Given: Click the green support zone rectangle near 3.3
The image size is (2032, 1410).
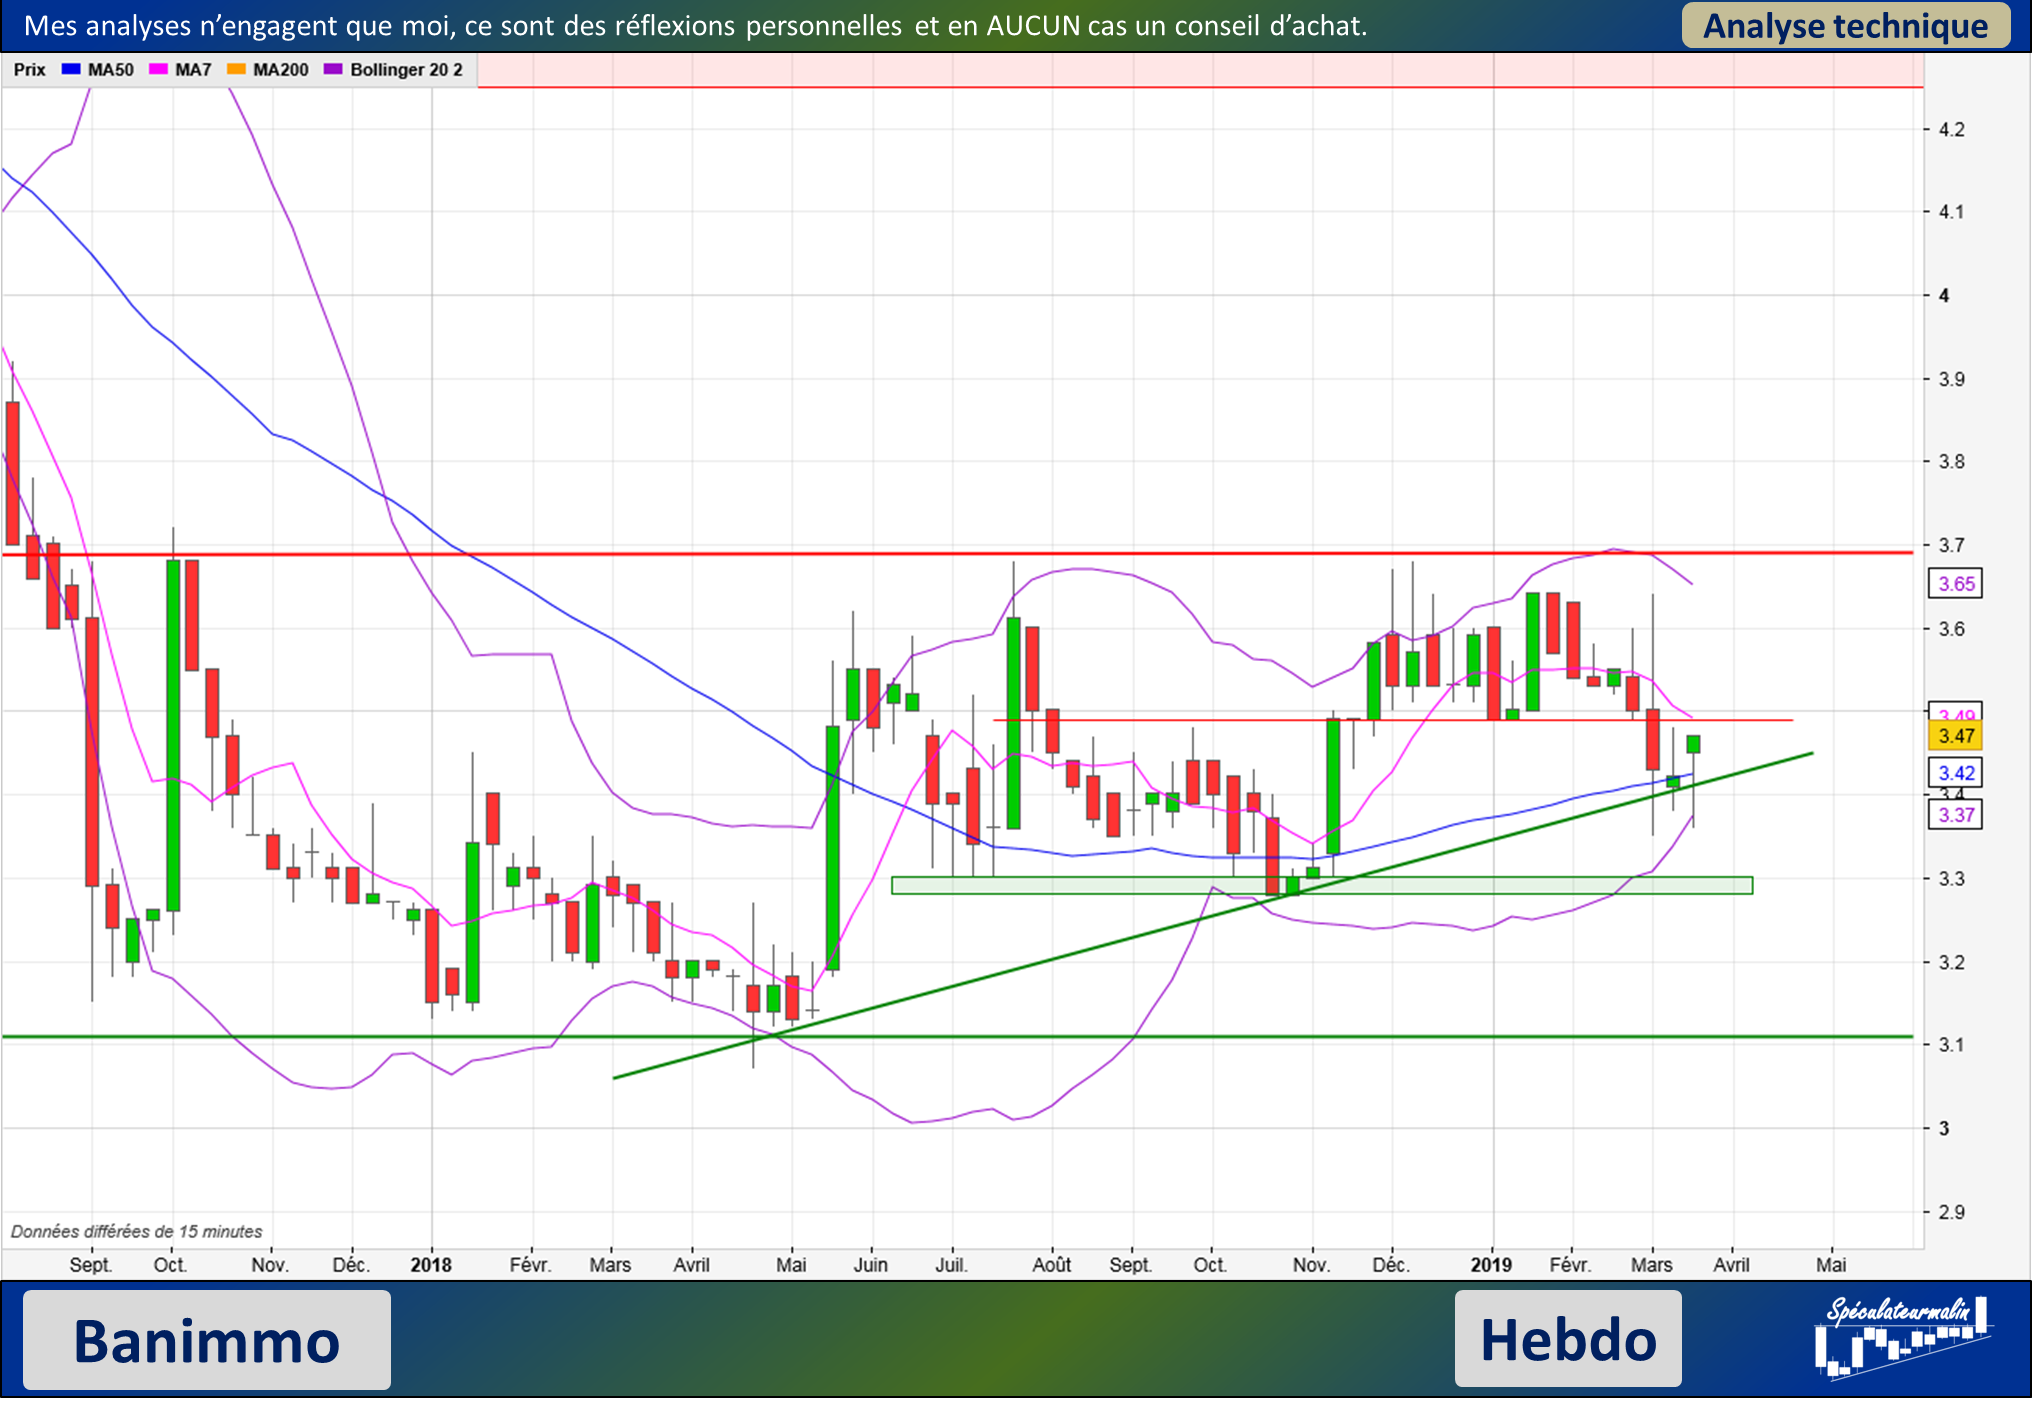Looking at the screenshot, I should point(1322,885).
